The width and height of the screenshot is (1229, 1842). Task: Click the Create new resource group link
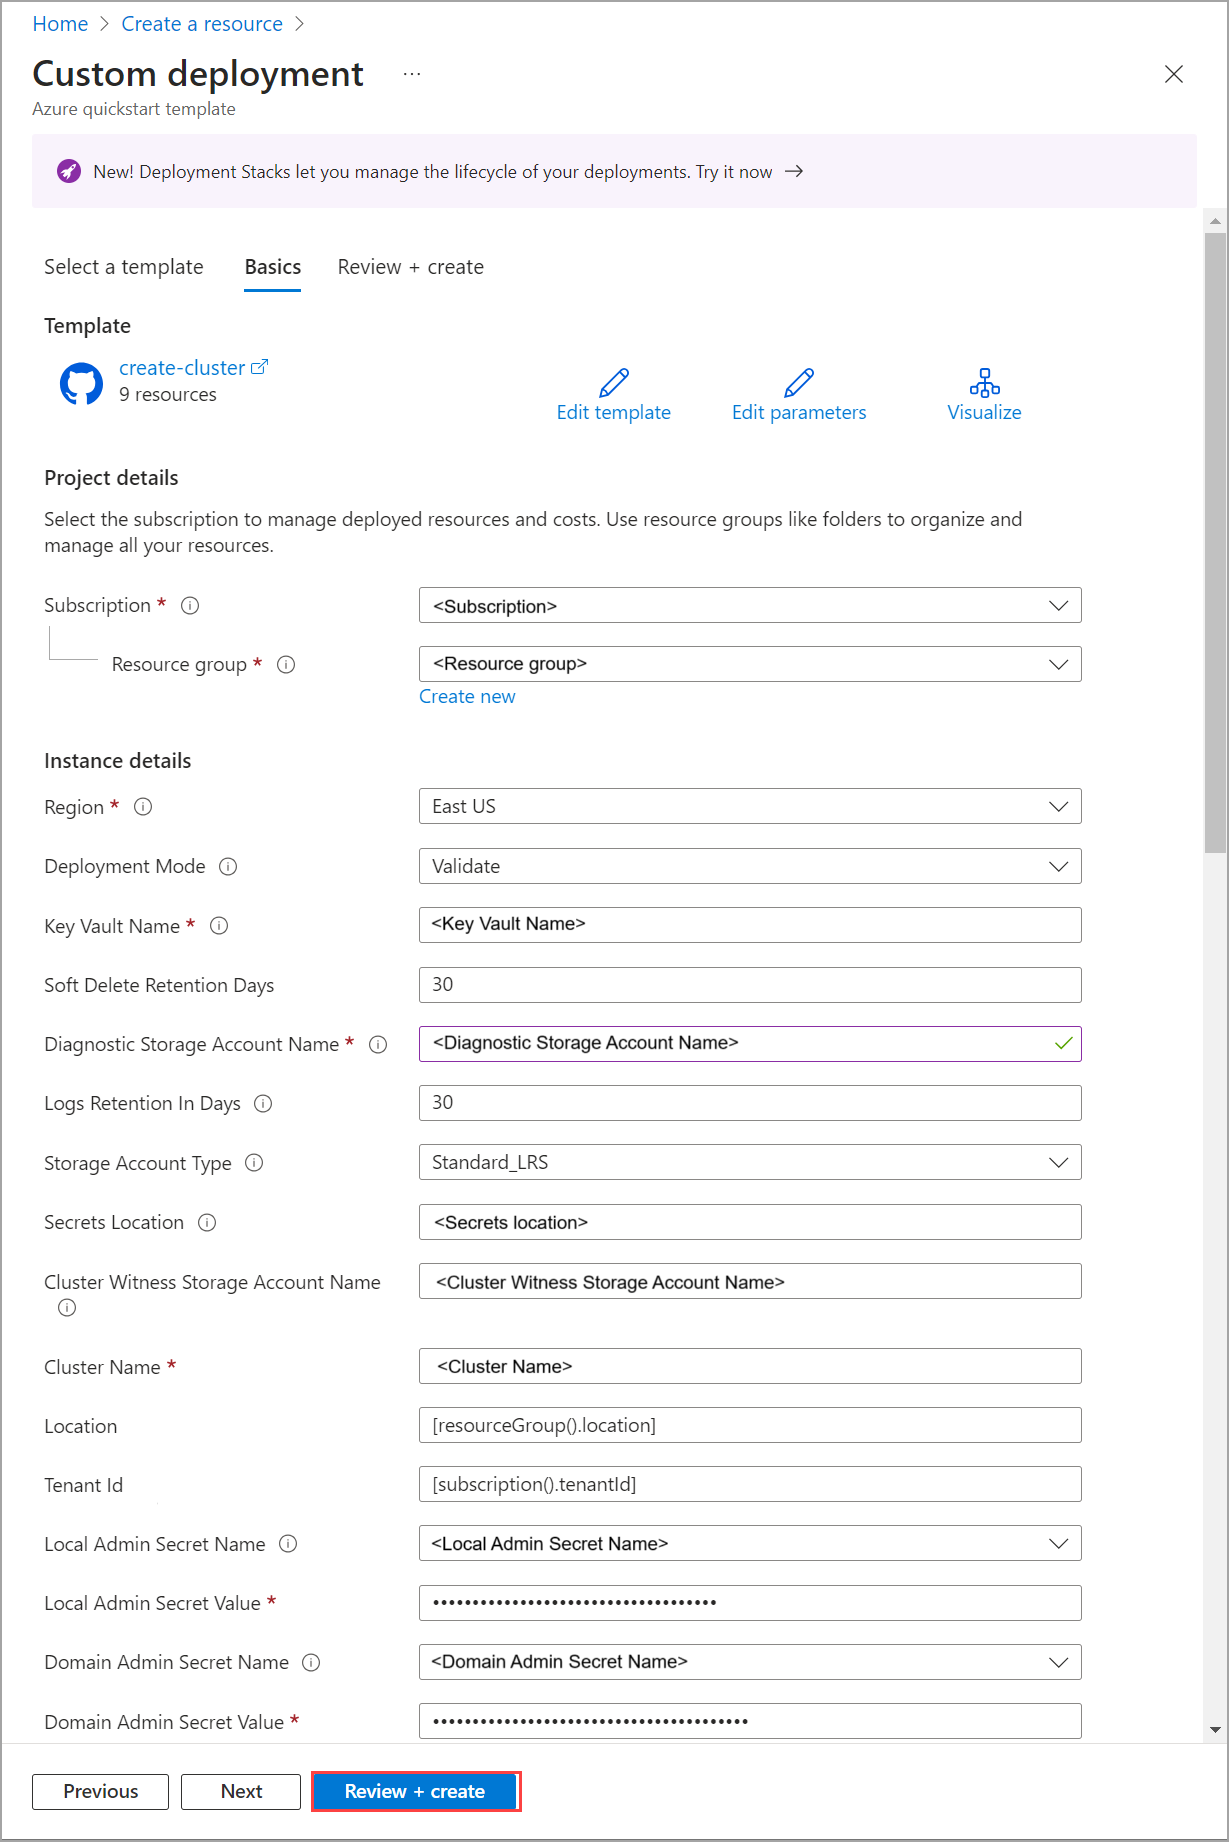[467, 697]
